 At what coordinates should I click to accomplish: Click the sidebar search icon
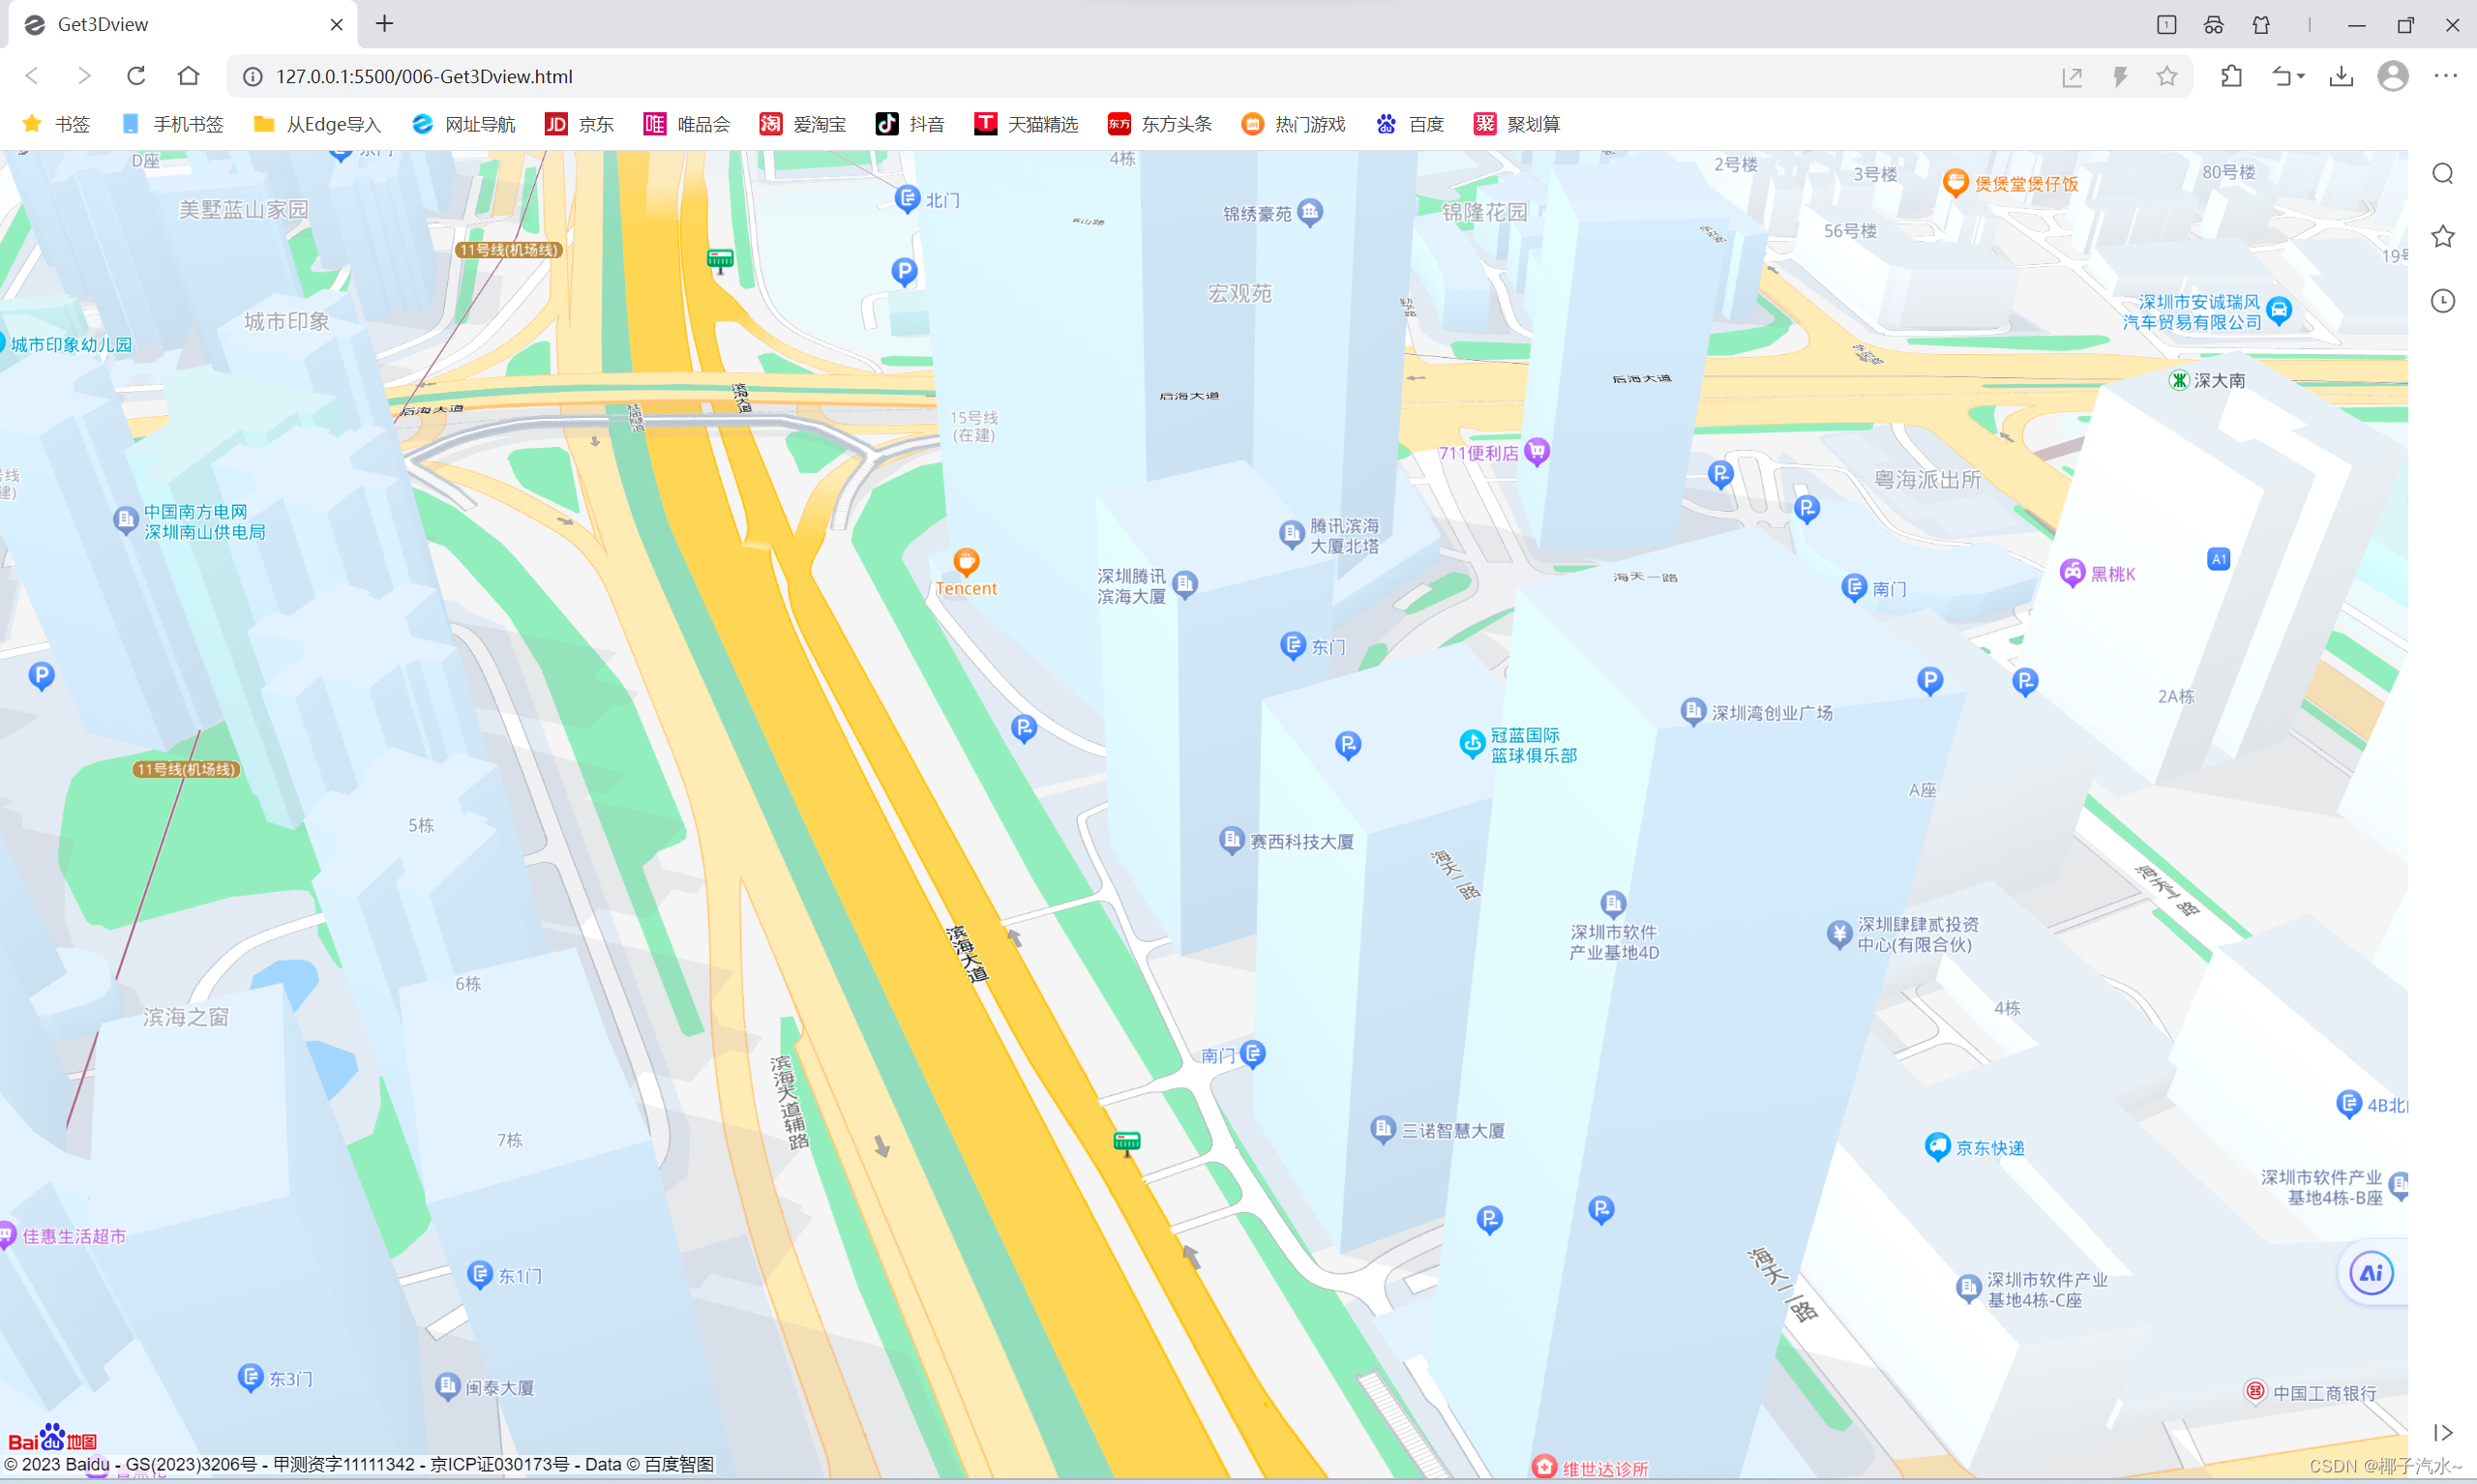coord(2443,174)
